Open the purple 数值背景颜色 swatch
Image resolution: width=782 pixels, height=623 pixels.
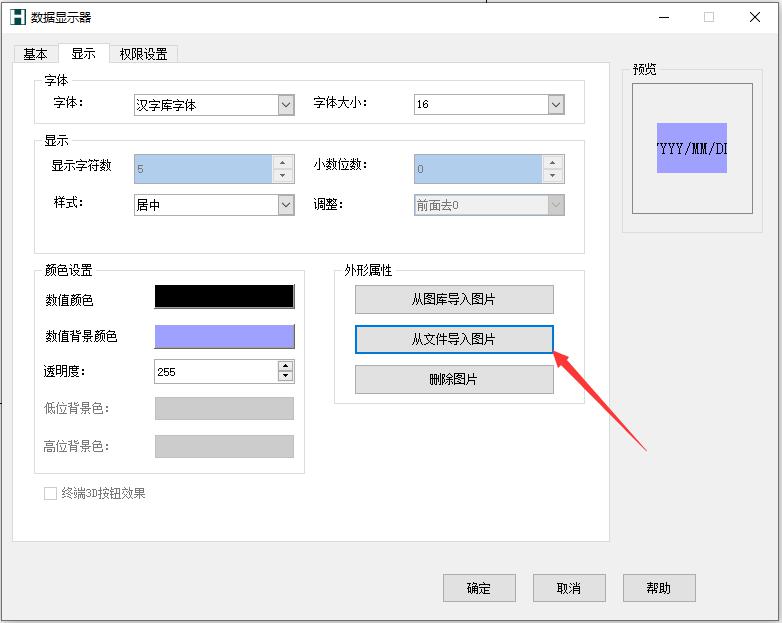click(224, 337)
